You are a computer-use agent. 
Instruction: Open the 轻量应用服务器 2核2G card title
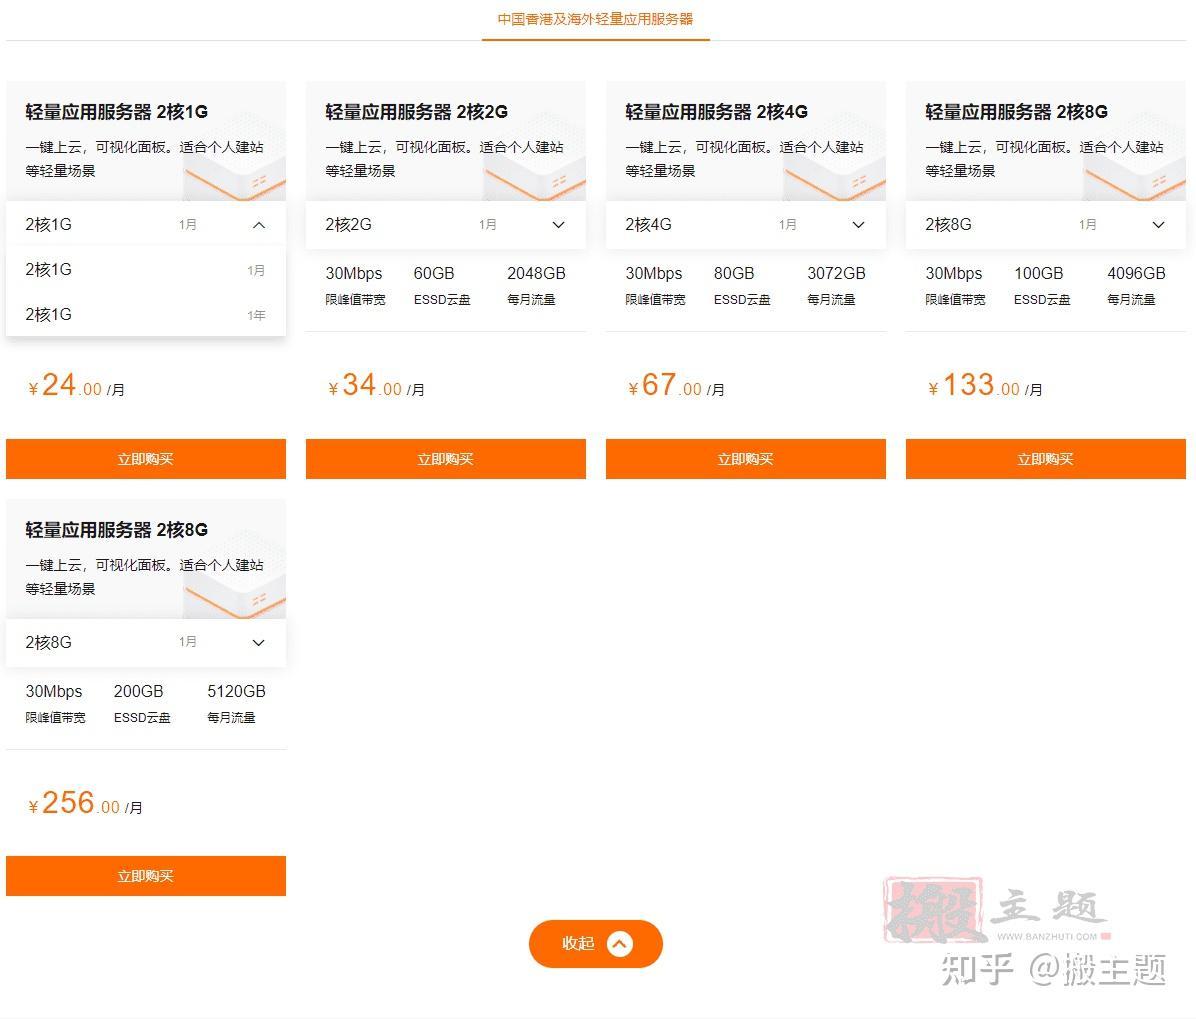pos(416,112)
